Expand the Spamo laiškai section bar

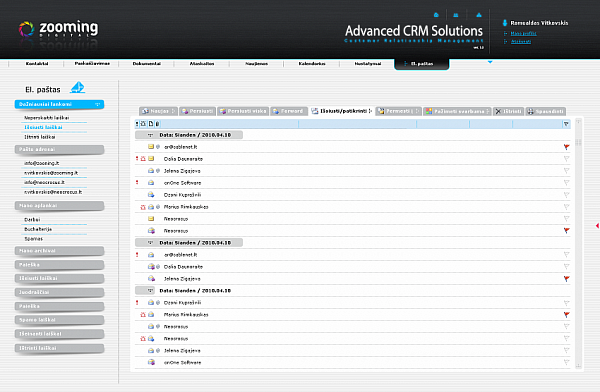tap(59, 320)
